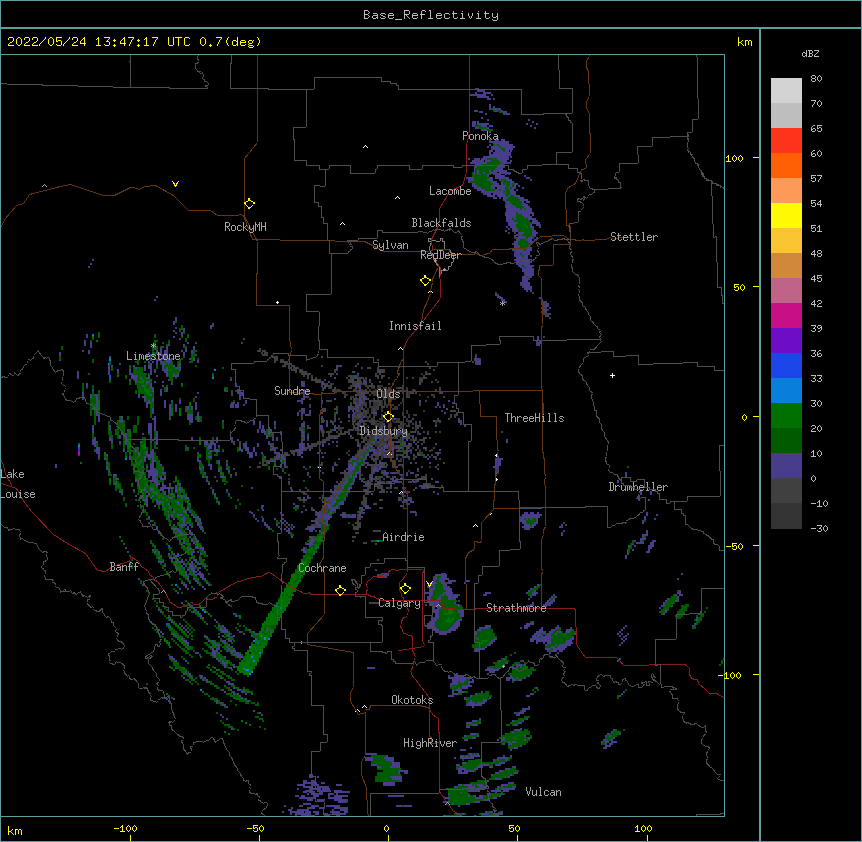Pick the slate purple 0-10 dBZ legend swatch
Image resolution: width=862 pixels, height=842 pixels.
(786, 466)
